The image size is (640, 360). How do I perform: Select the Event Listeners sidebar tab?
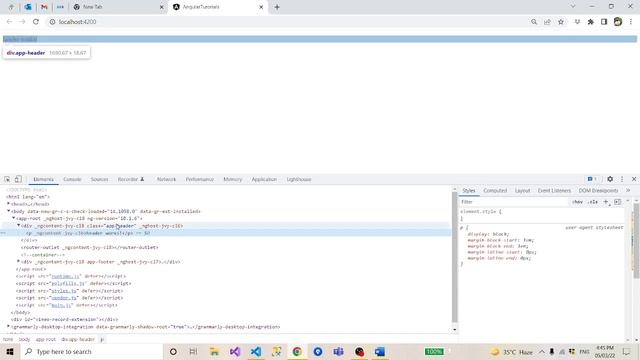tap(554, 191)
